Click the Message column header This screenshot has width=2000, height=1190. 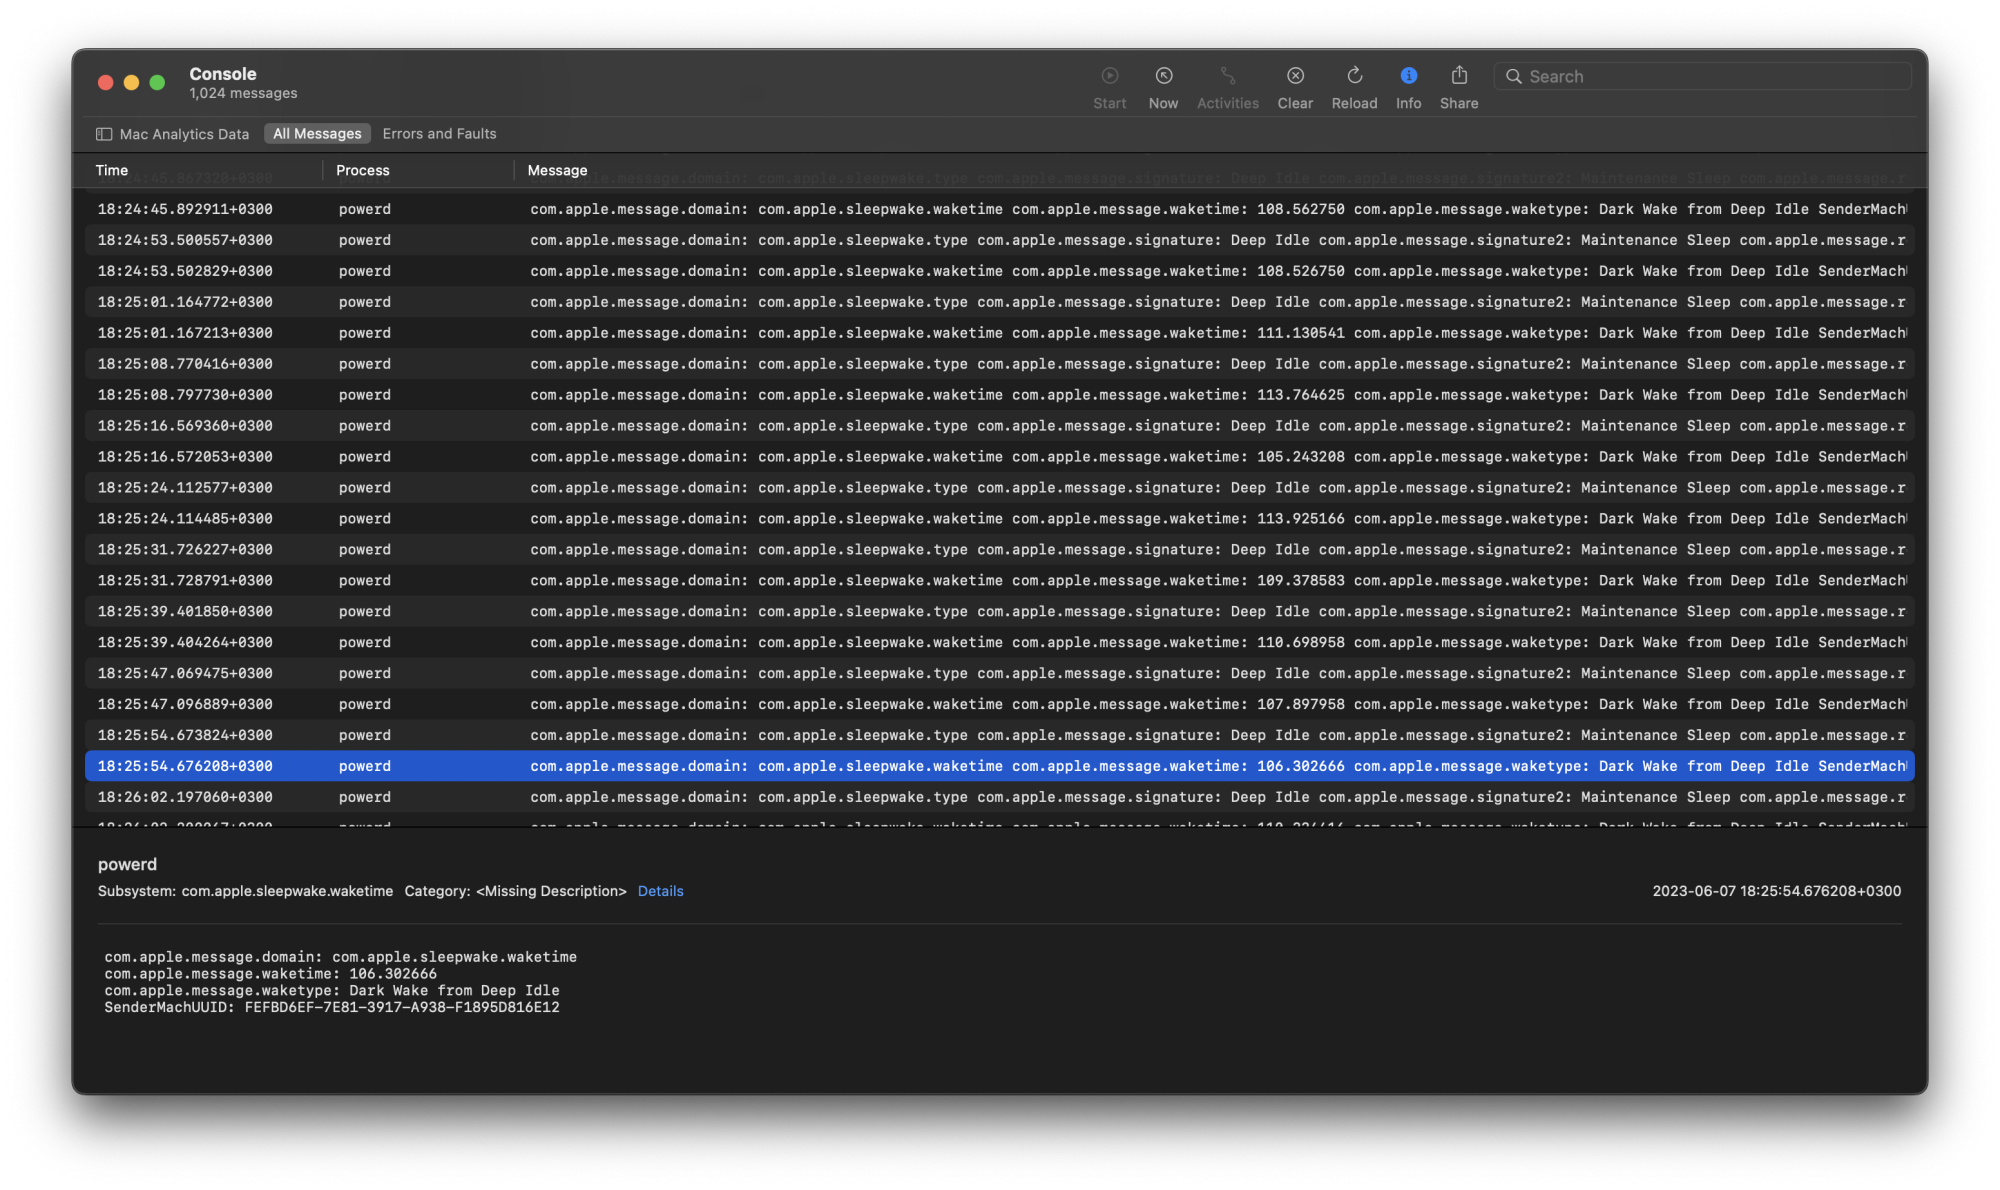557,171
